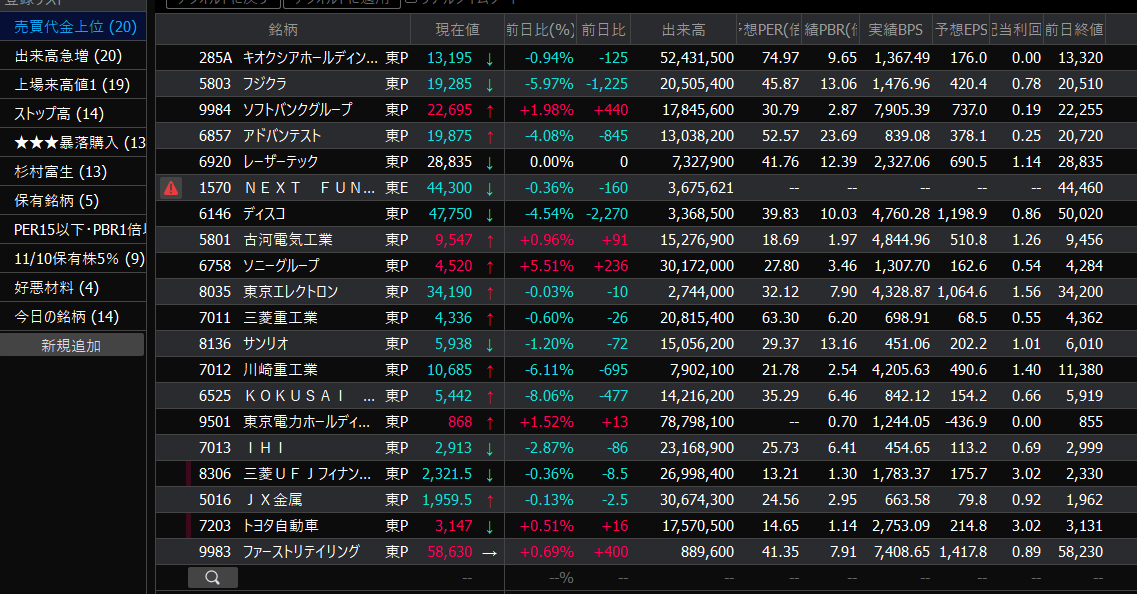Click the right arrow on the ファーストリテイリング row
1137x594 pixels.
(x=489, y=551)
